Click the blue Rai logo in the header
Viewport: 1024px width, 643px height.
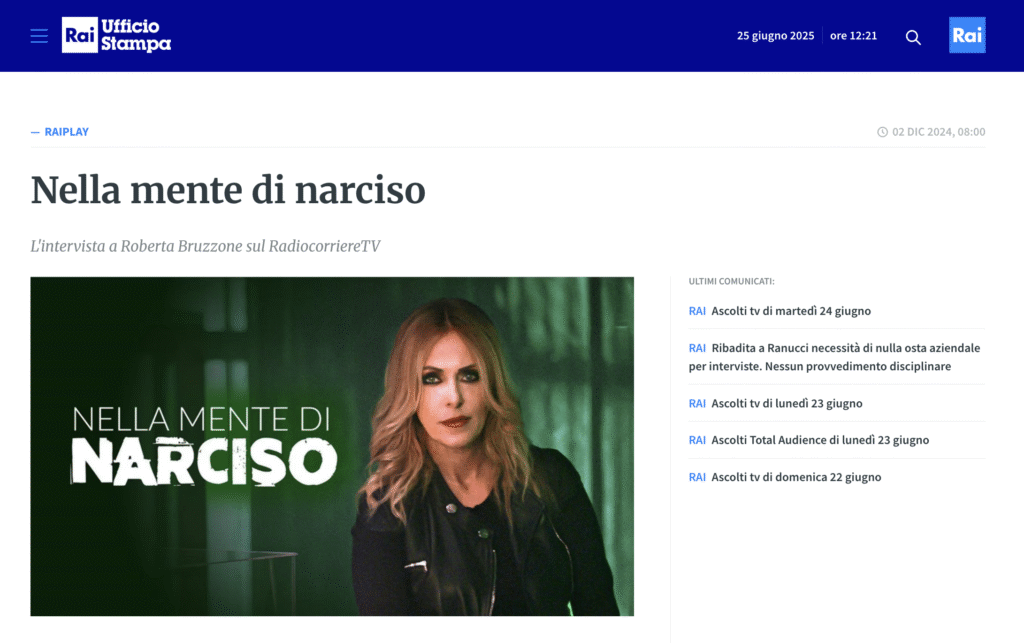pos(966,36)
